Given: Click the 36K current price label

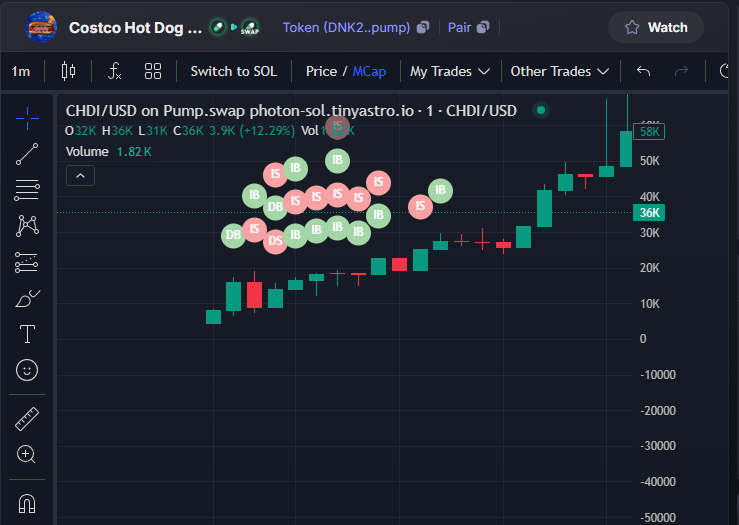Looking at the screenshot, I should click(649, 213).
